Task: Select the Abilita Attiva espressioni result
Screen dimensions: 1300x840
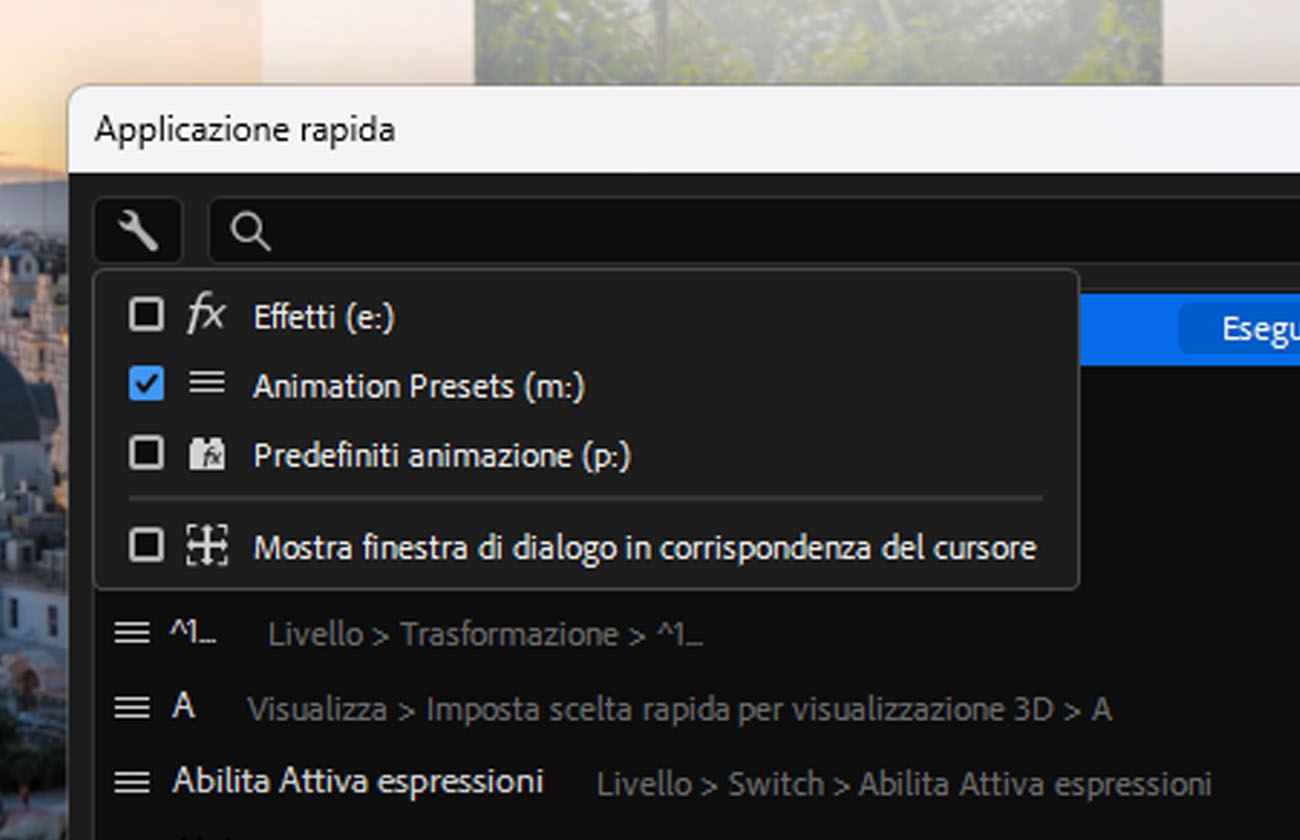Action: tap(358, 782)
